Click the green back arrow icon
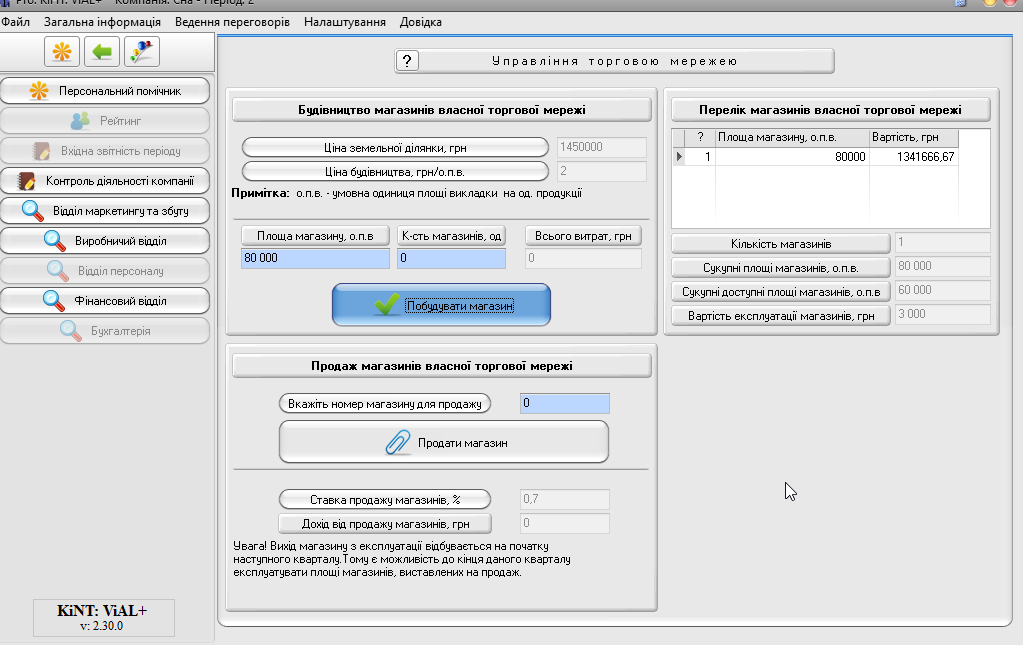 point(102,52)
